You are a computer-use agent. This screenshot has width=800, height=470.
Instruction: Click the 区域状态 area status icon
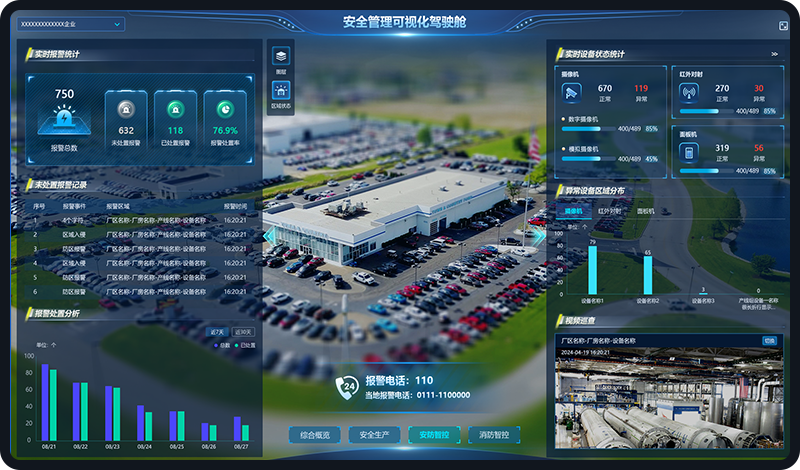pyautogui.click(x=281, y=90)
